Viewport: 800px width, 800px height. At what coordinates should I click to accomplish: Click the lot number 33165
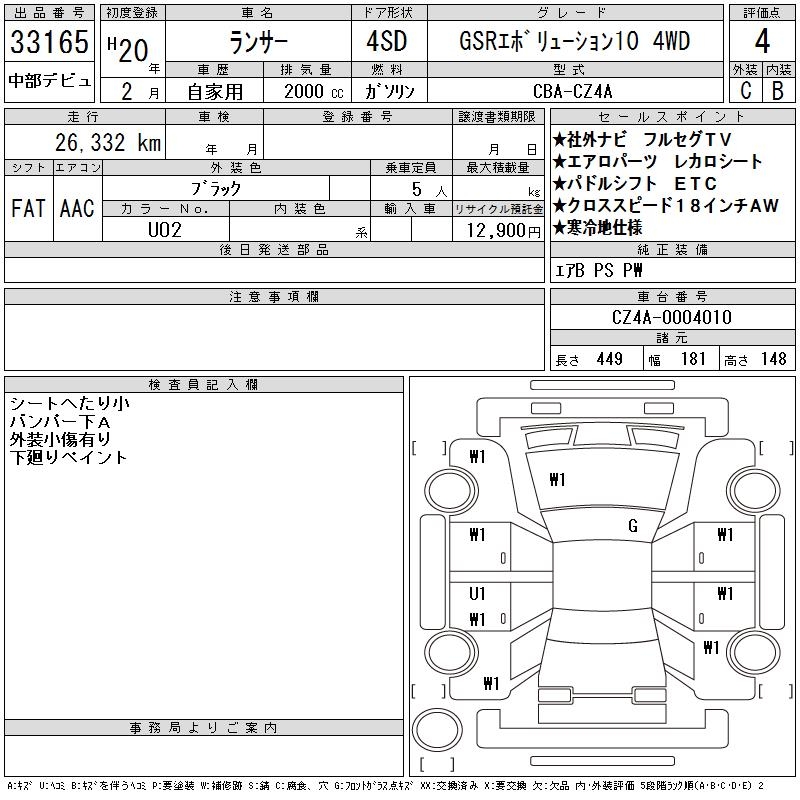[x=49, y=42]
